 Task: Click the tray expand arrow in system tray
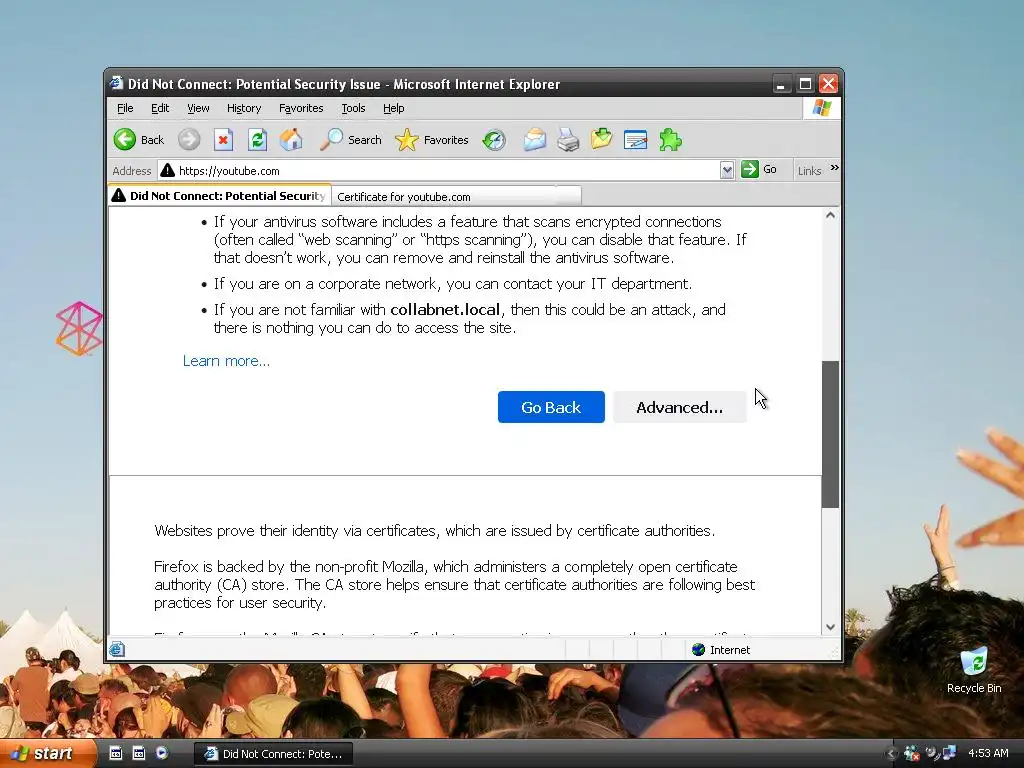coord(891,754)
